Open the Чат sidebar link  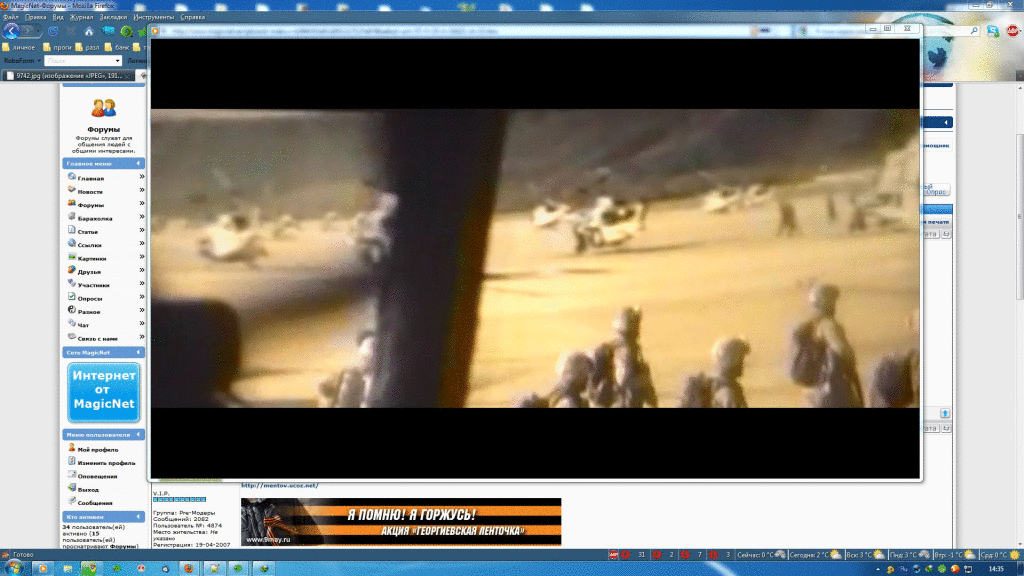83,325
